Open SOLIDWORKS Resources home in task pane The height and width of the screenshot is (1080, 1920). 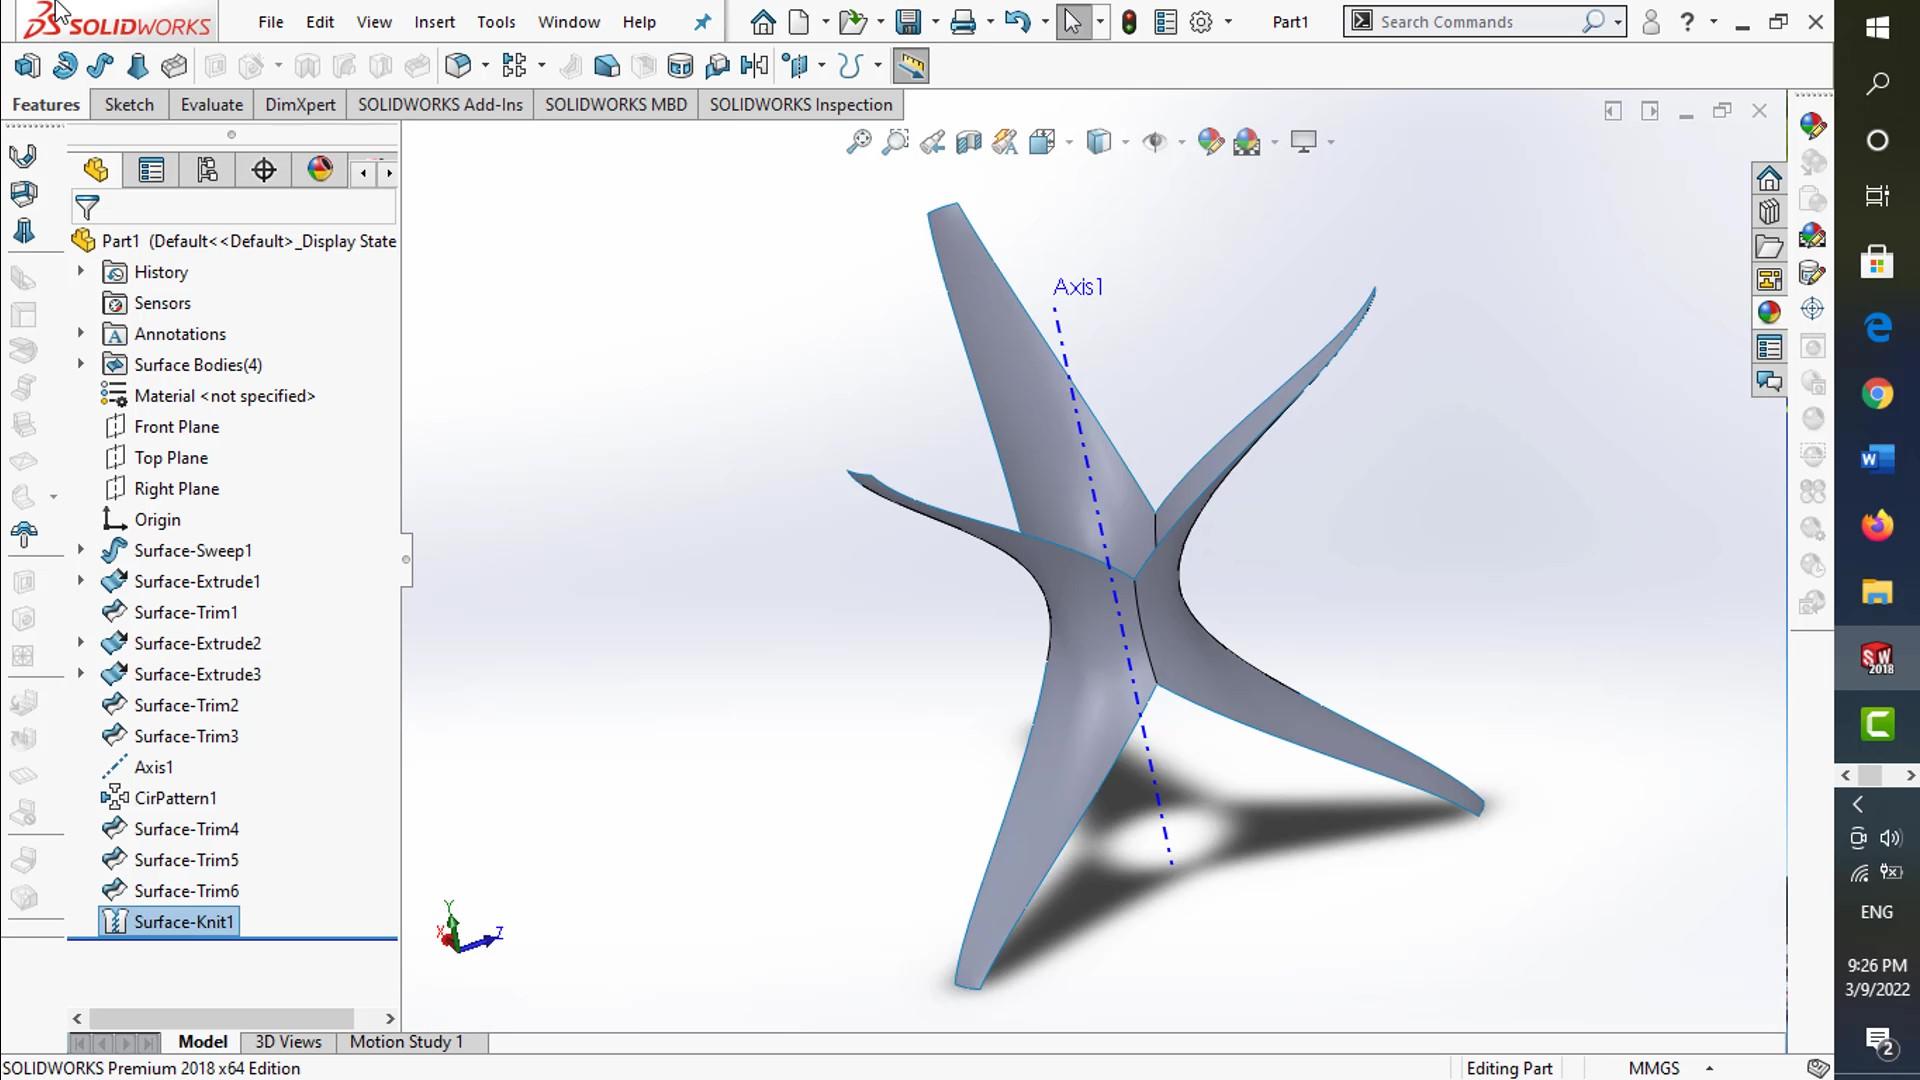(x=1768, y=179)
